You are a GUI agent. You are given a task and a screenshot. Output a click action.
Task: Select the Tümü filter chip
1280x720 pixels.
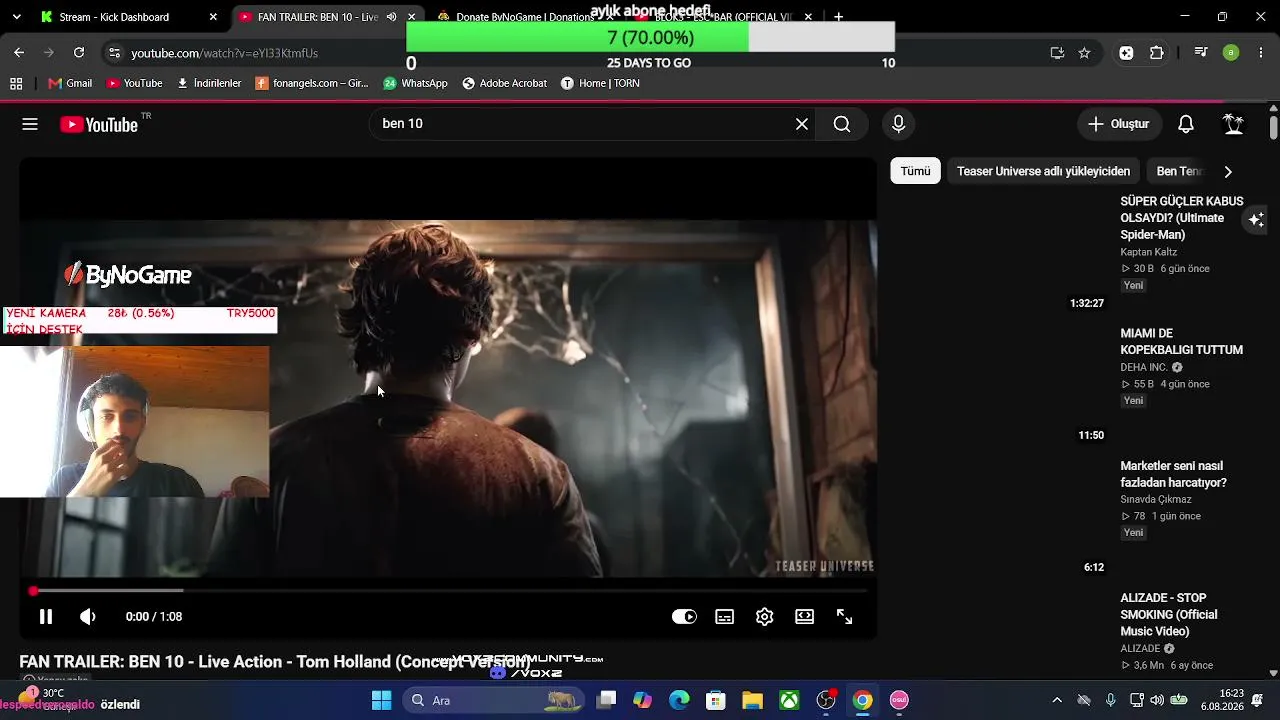click(x=915, y=171)
